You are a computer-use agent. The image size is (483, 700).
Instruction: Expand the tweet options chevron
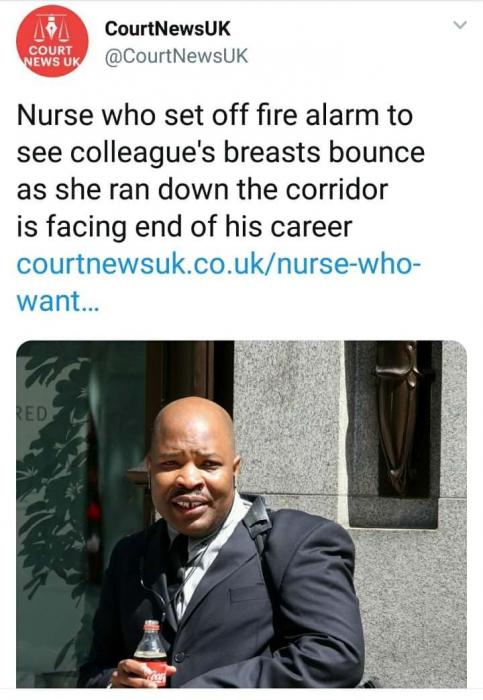pos(460,25)
